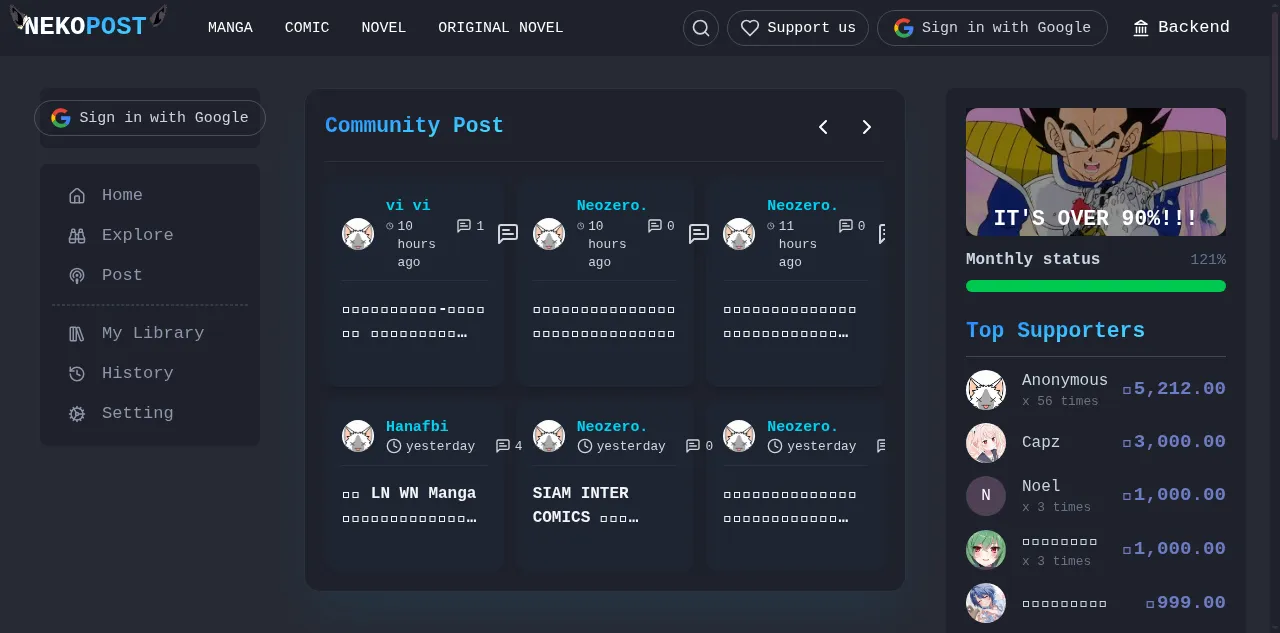Click Noel supporter N avatar
The width and height of the screenshot is (1280, 633).
pos(986,496)
